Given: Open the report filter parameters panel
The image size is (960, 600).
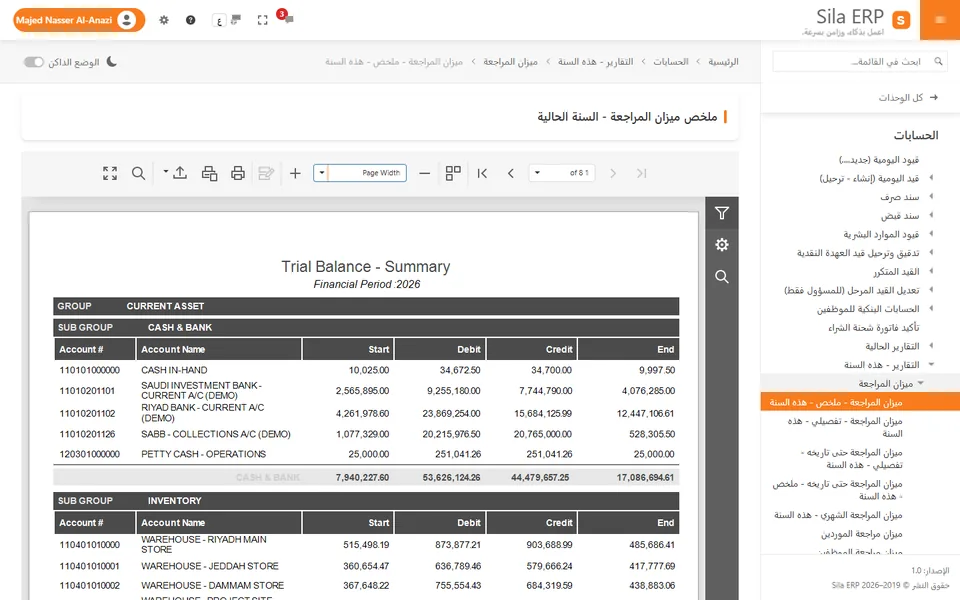Looking at the screenshot, I should point(722,213).
